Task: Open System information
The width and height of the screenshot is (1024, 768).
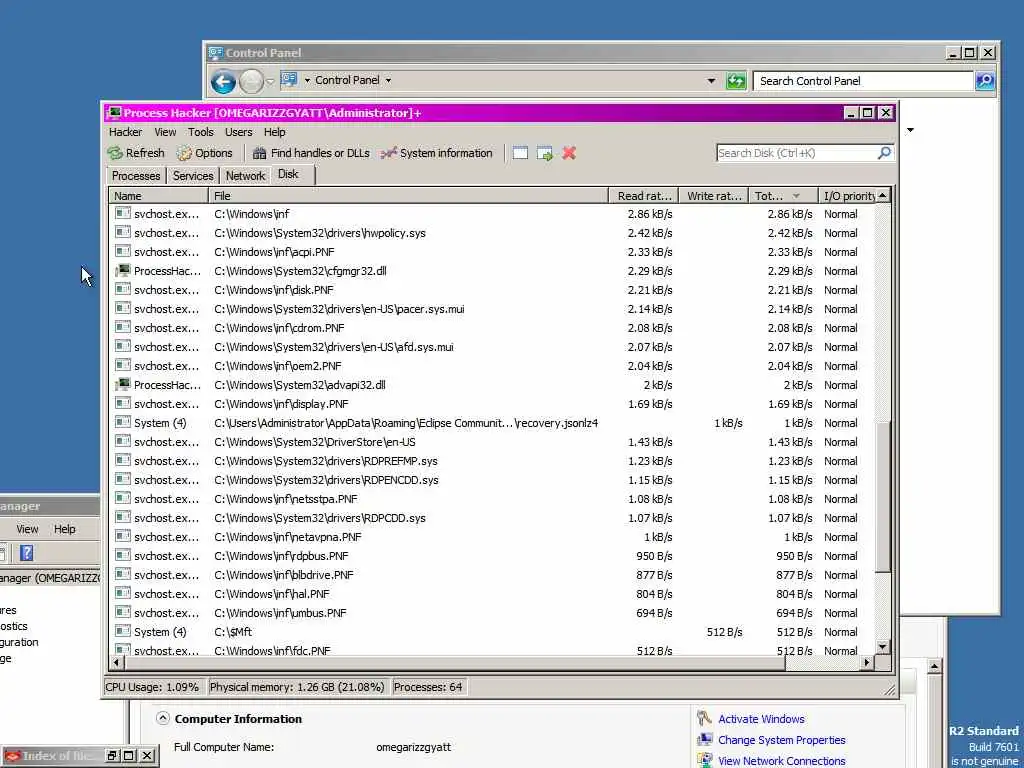Action: (x=437, y=153)
